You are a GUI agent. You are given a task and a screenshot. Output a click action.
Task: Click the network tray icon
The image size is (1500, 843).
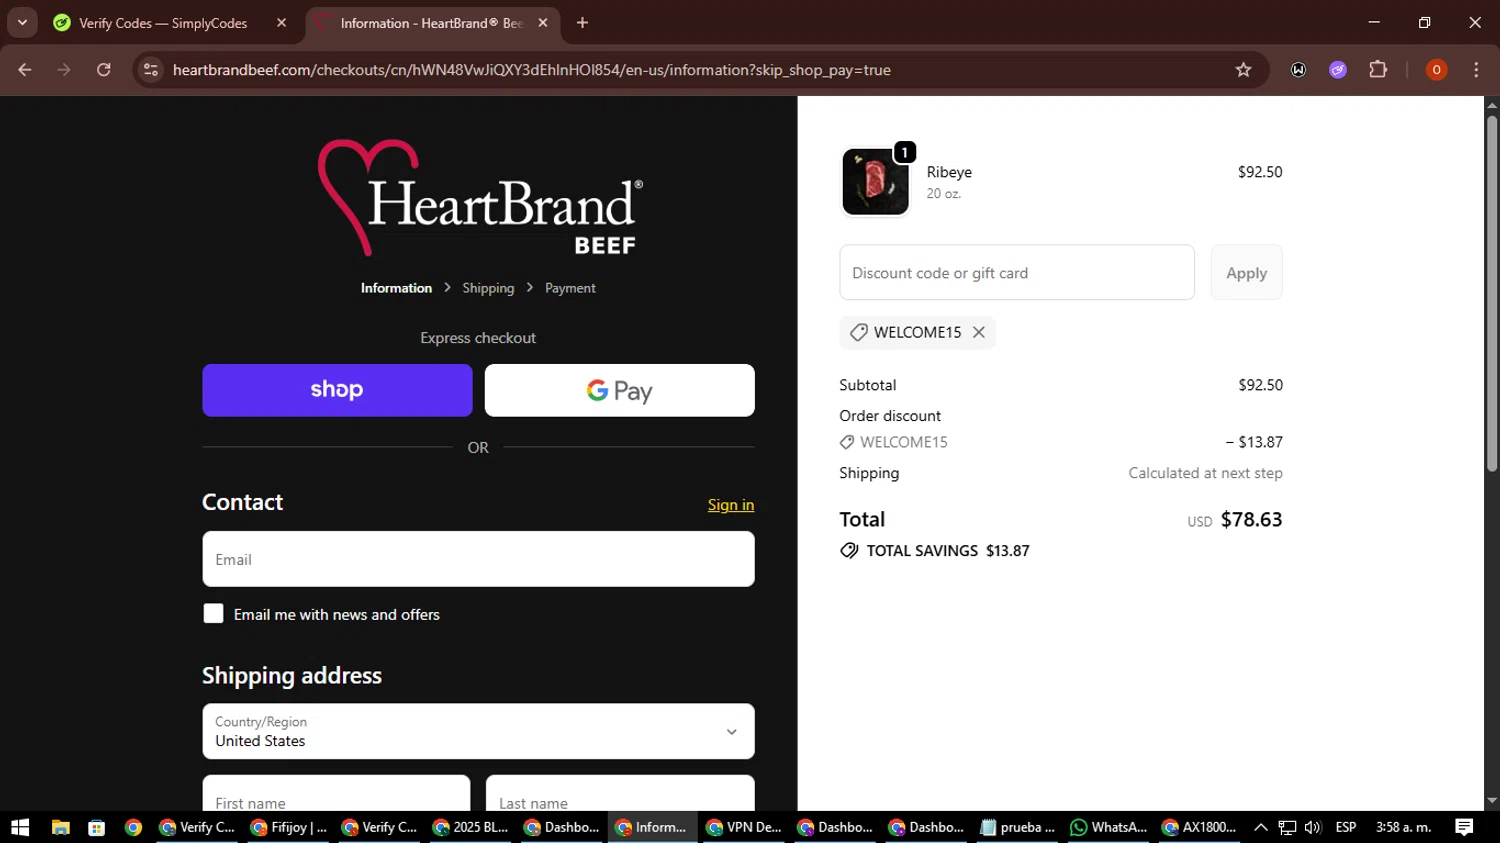click(1287, 827)
